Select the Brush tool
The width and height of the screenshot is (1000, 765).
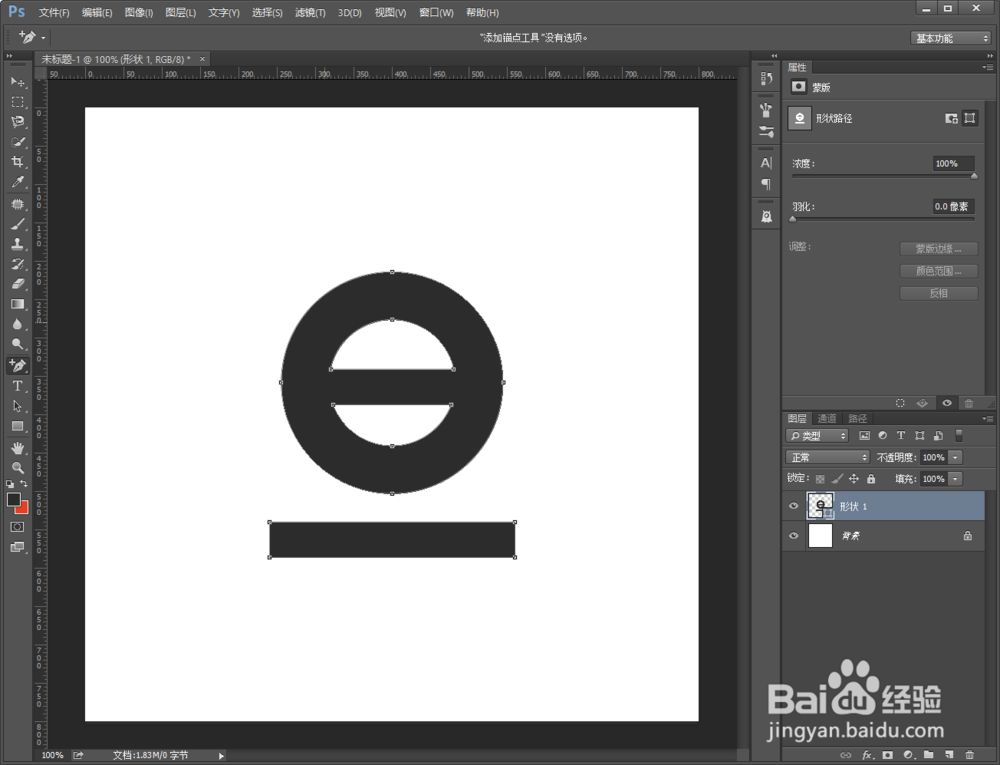tap(17, 224)
